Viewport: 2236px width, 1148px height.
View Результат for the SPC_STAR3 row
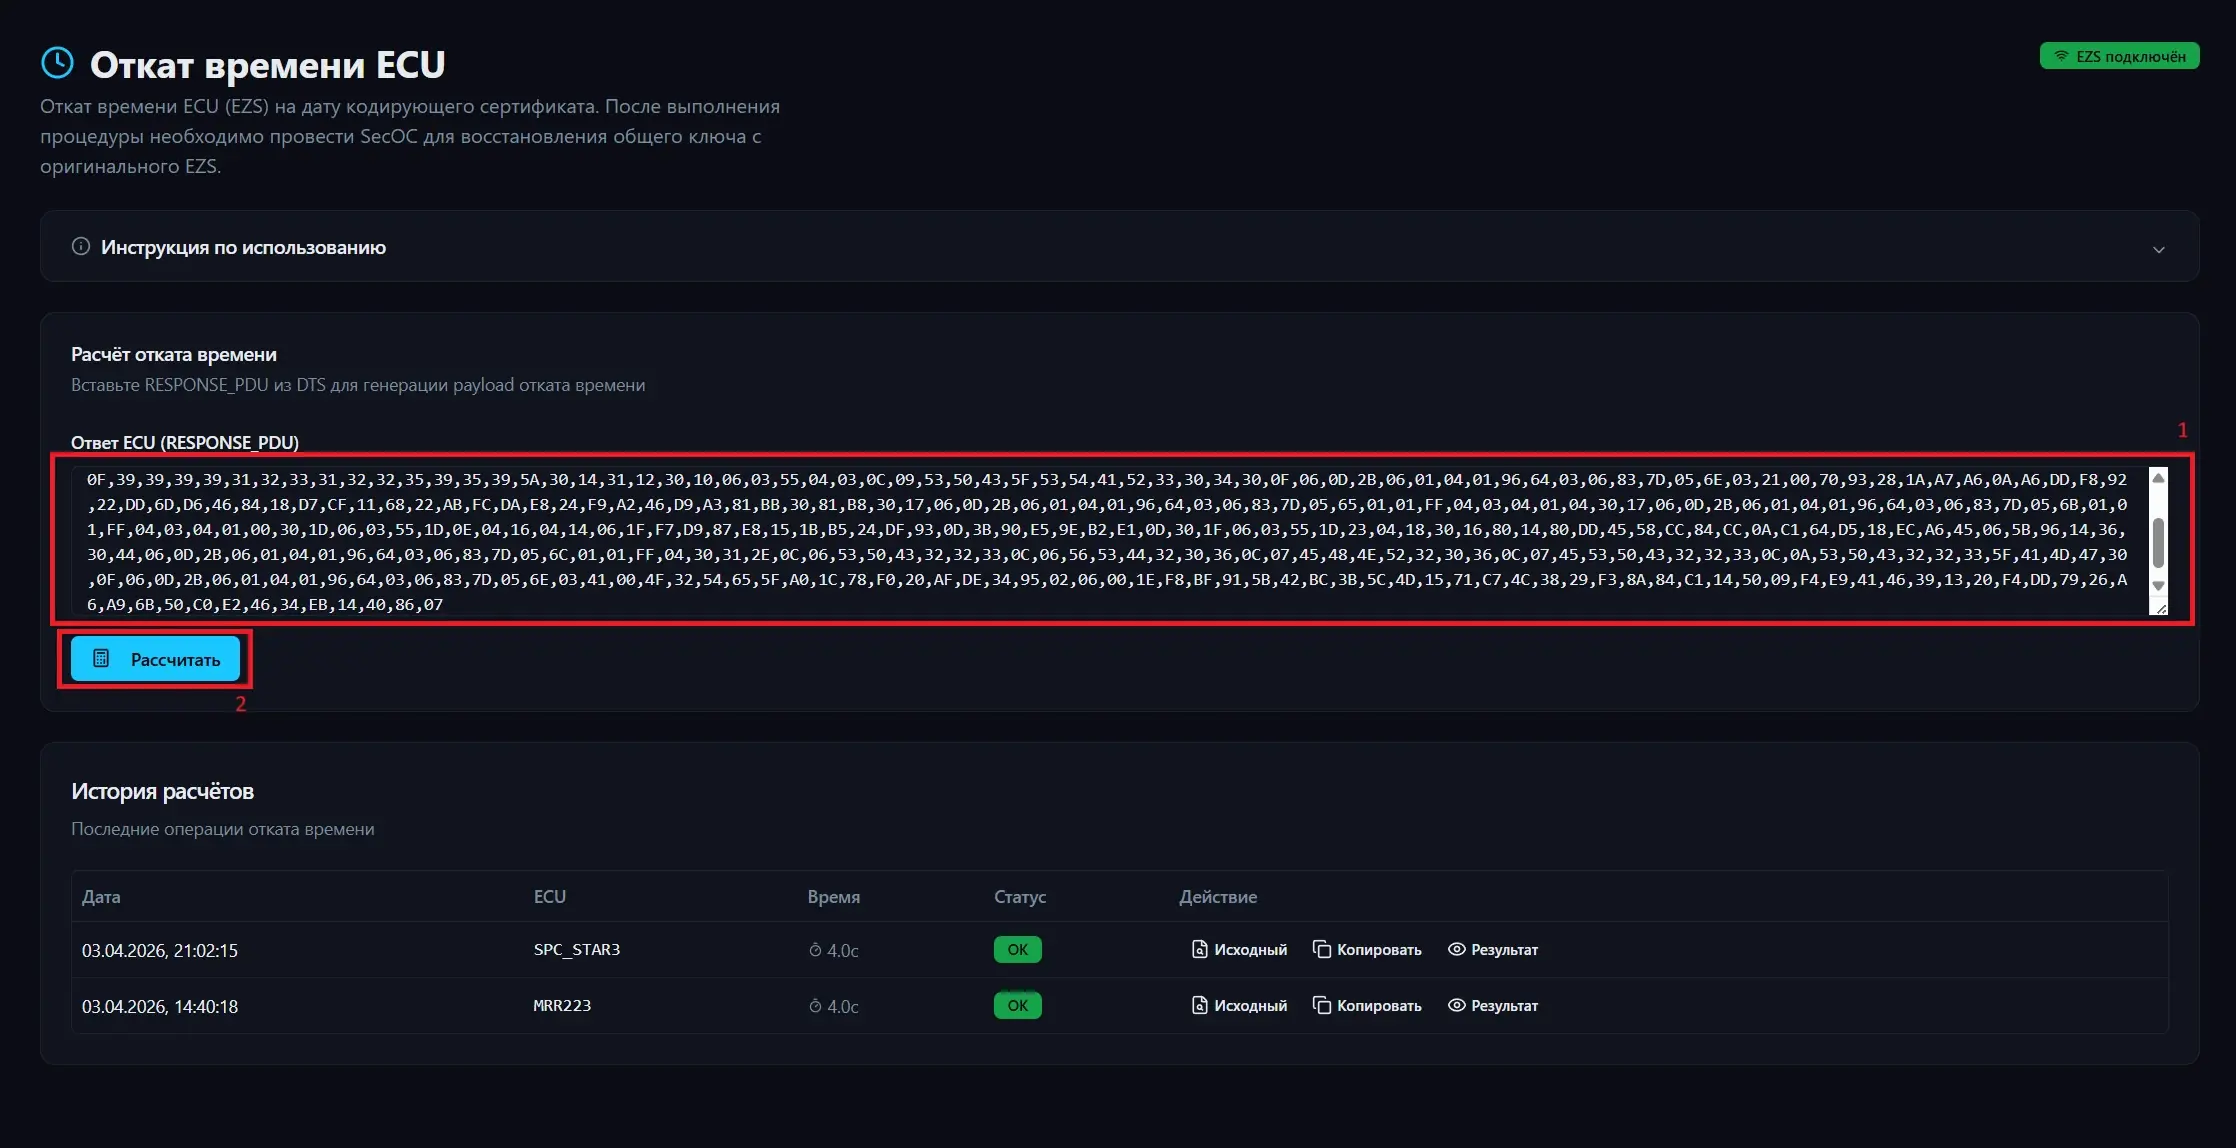coord(1493,949)
